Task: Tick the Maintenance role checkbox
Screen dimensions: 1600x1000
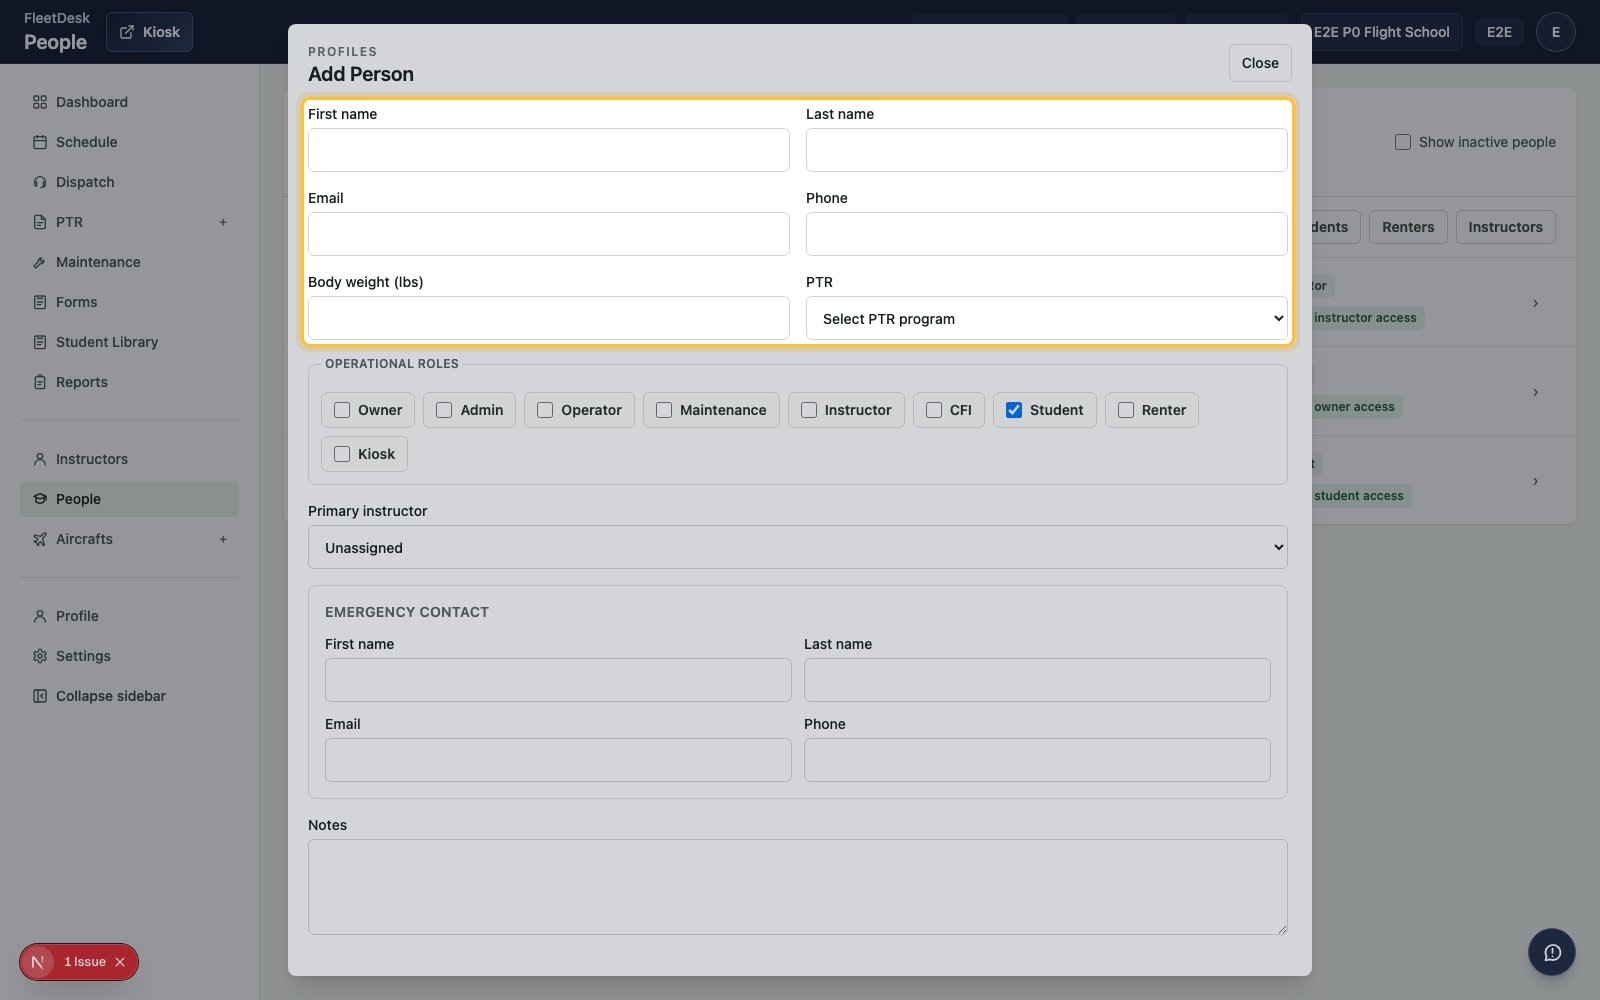Action: coord(664,410)
